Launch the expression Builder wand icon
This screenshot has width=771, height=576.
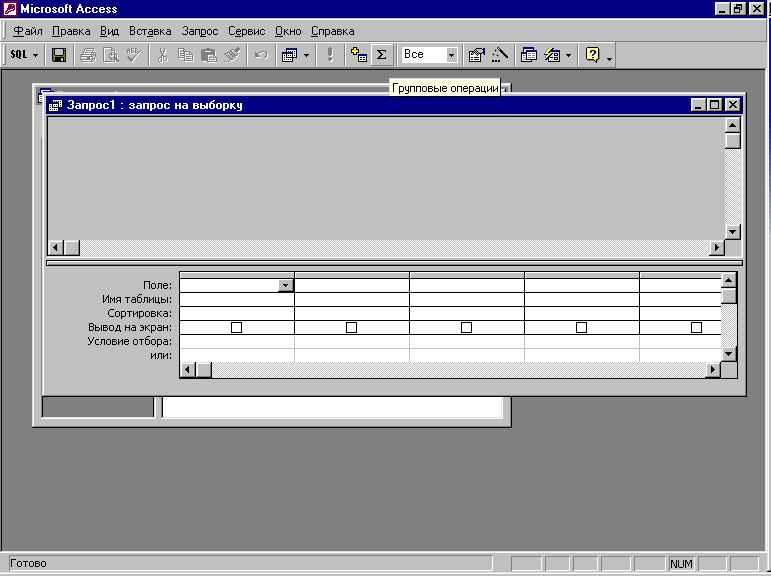[x=500, y=55]
